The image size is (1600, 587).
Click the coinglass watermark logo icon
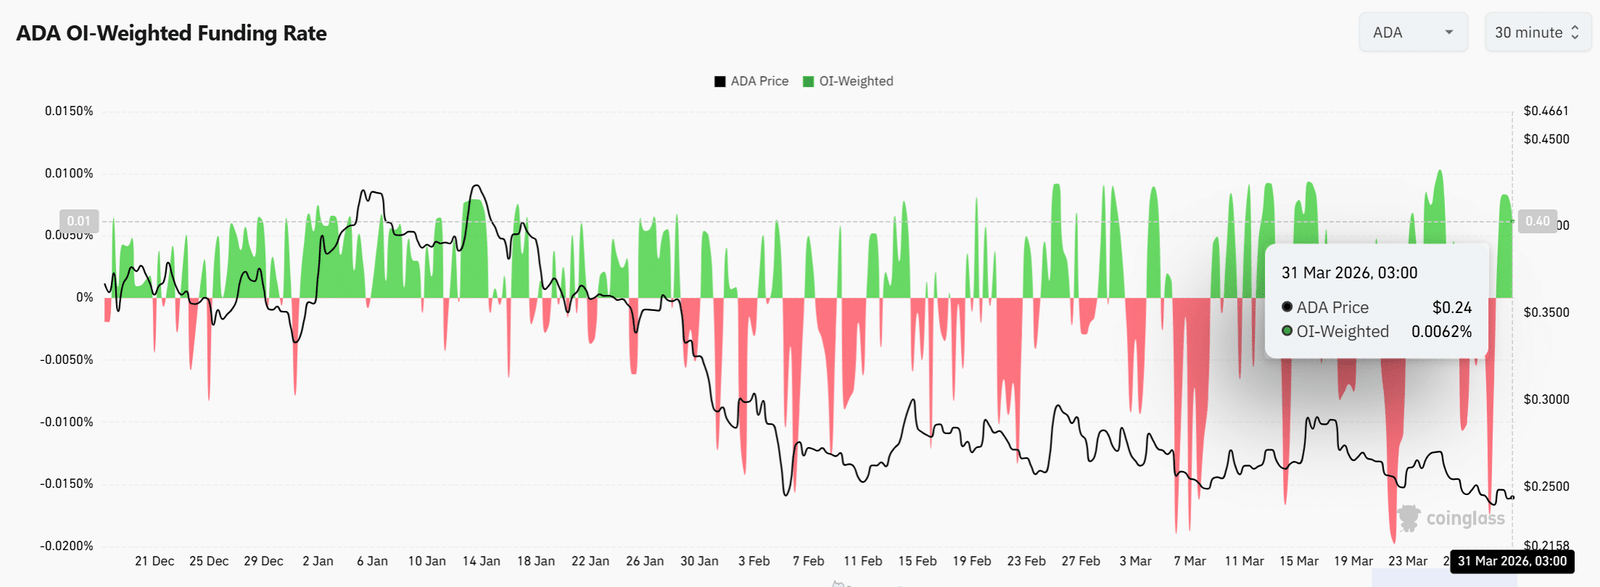coord(1409,518)
